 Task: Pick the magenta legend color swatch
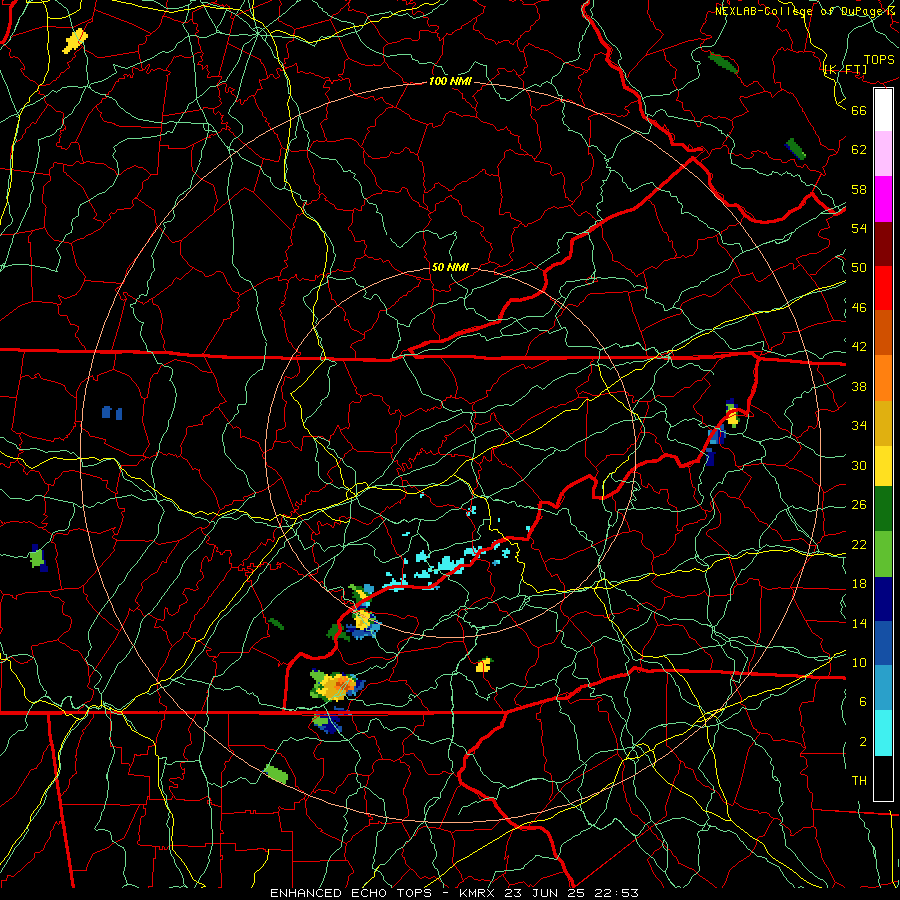(883, 199)
